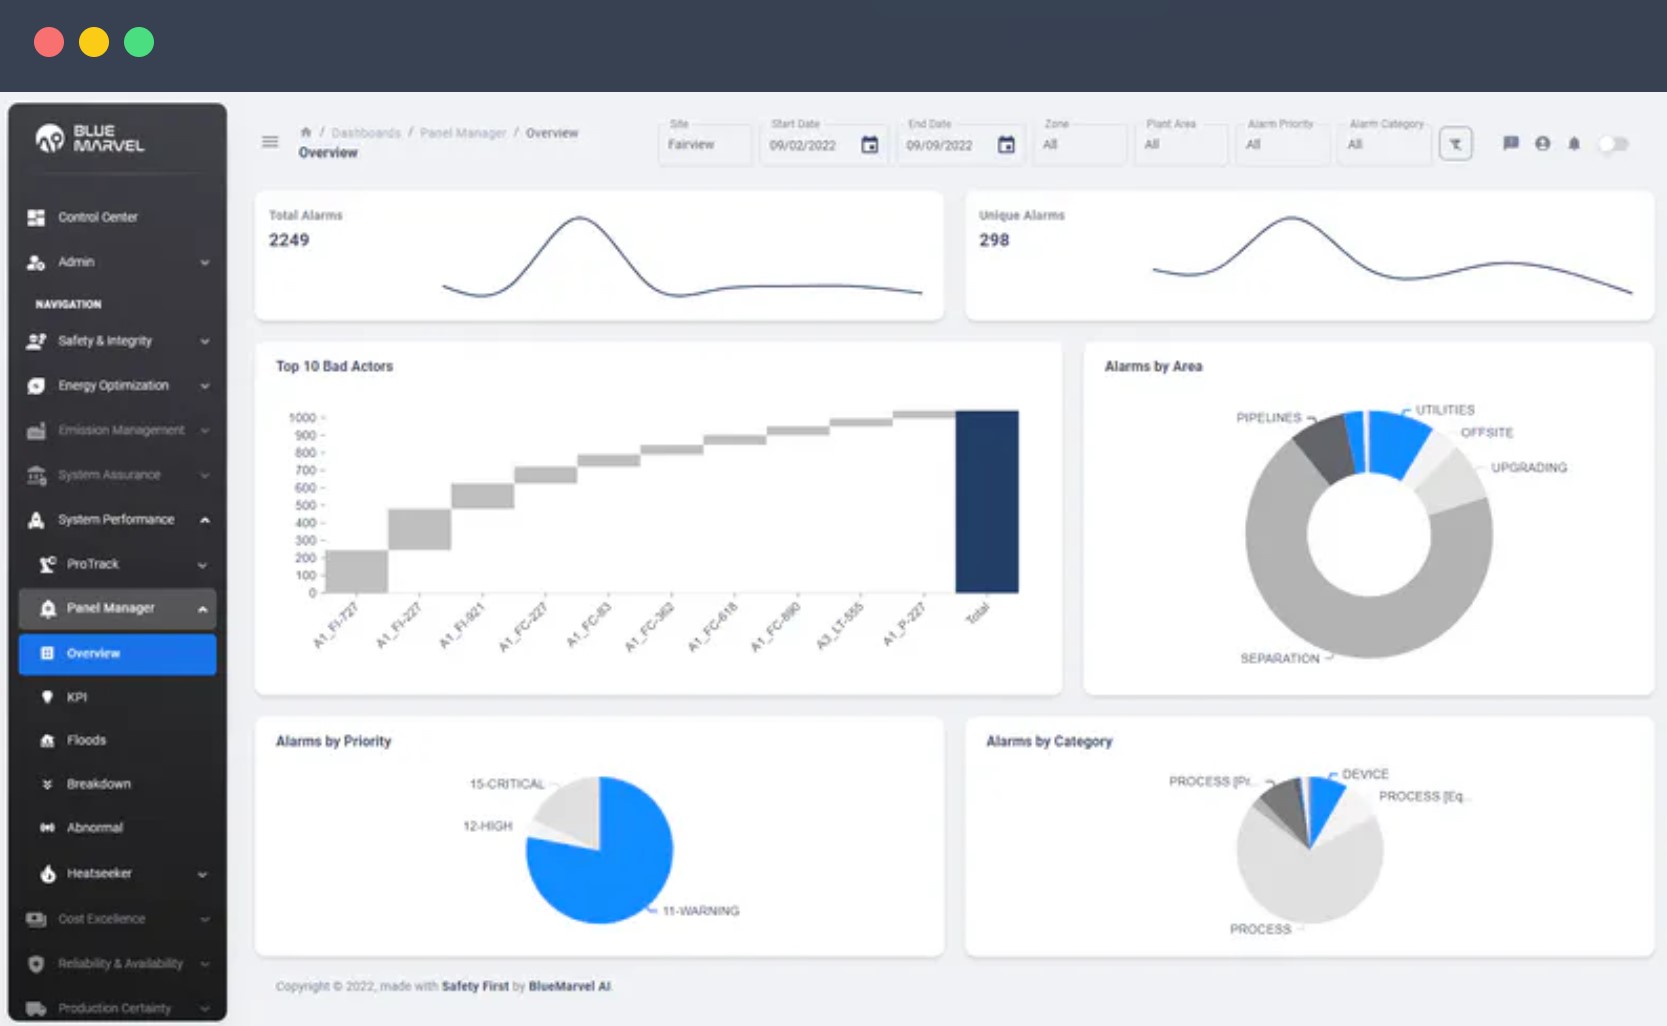
Task: Toggle the switch in the top bar
Action: tap(1613, 144)
